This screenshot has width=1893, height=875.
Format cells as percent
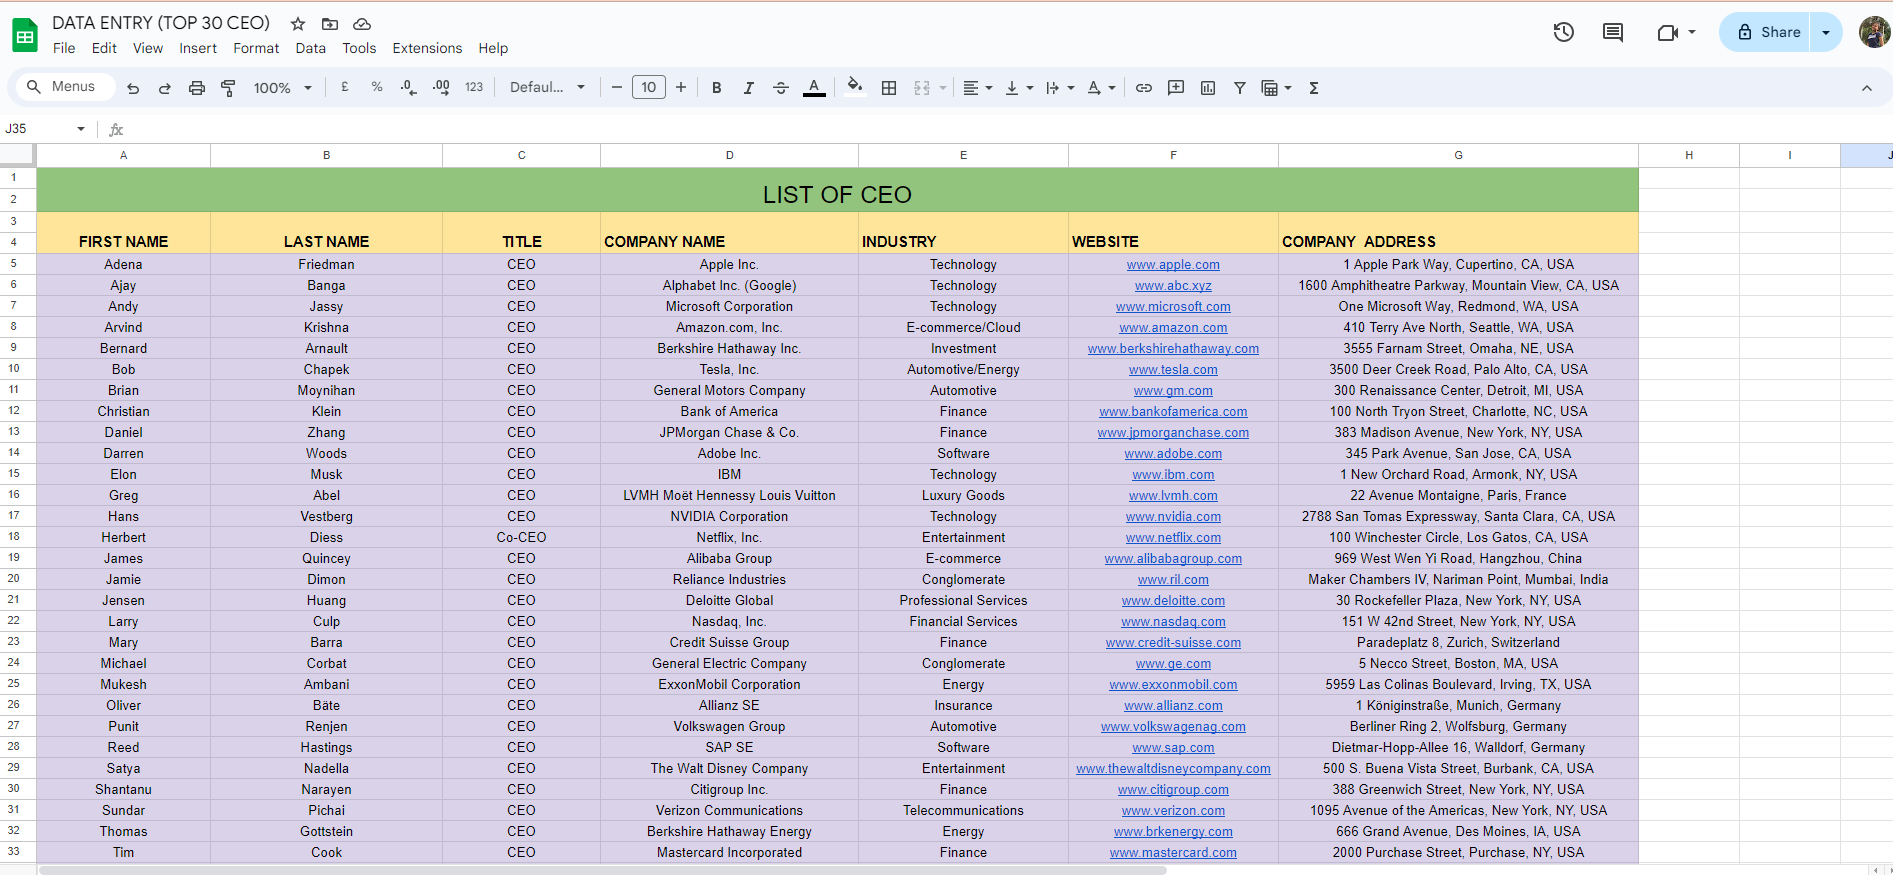(x=377, y=87)
